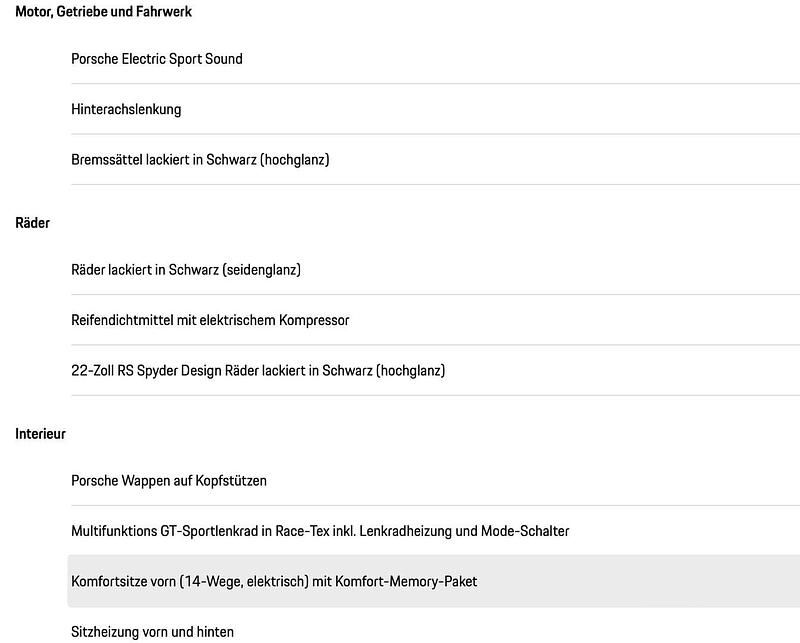
Task: Click the Hinterachslenkung list entry
Action: pos(126,109)
